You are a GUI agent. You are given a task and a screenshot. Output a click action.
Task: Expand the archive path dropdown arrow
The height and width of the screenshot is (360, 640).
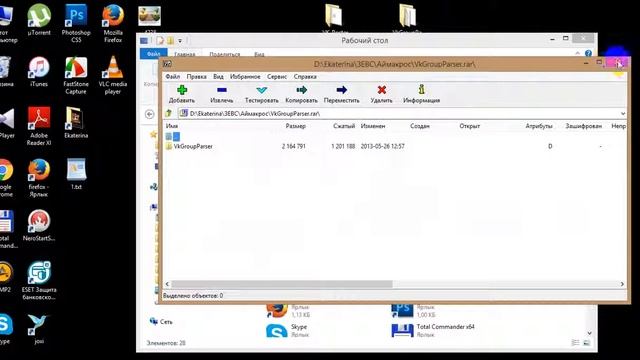[622, 113]
